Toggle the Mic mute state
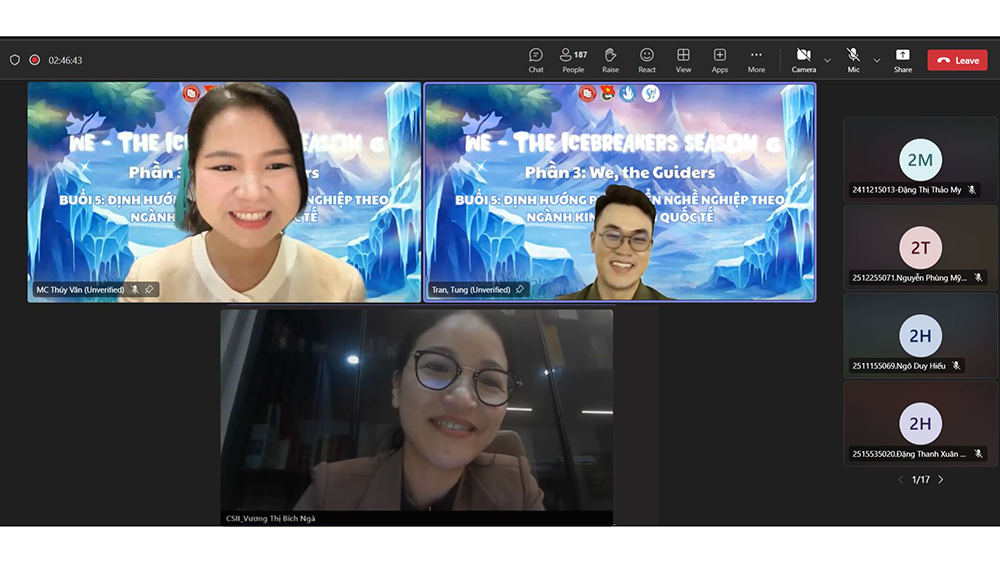Viewport: 1000px width, 563px height. point(853,60)
